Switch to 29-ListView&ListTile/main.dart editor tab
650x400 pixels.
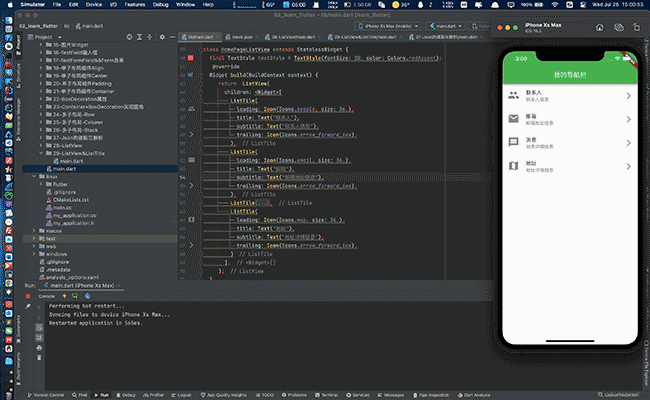click(x=365, y=37)
